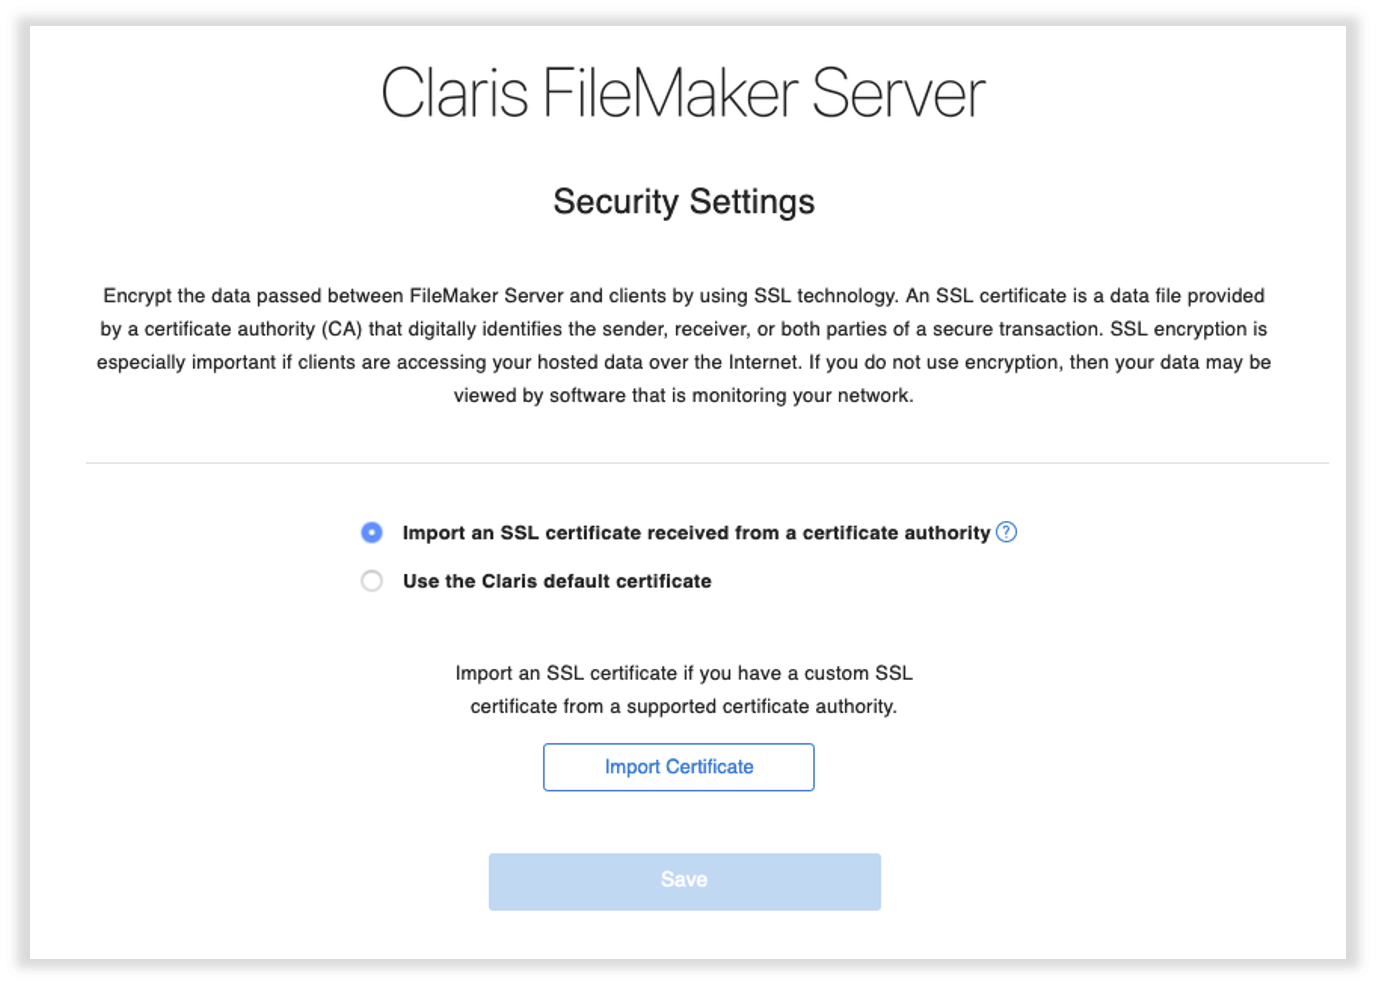Viewport: 1376px width, 986px height.
Task: Select the Use the Claris default certificate radio button
Action: click(372, 580)
